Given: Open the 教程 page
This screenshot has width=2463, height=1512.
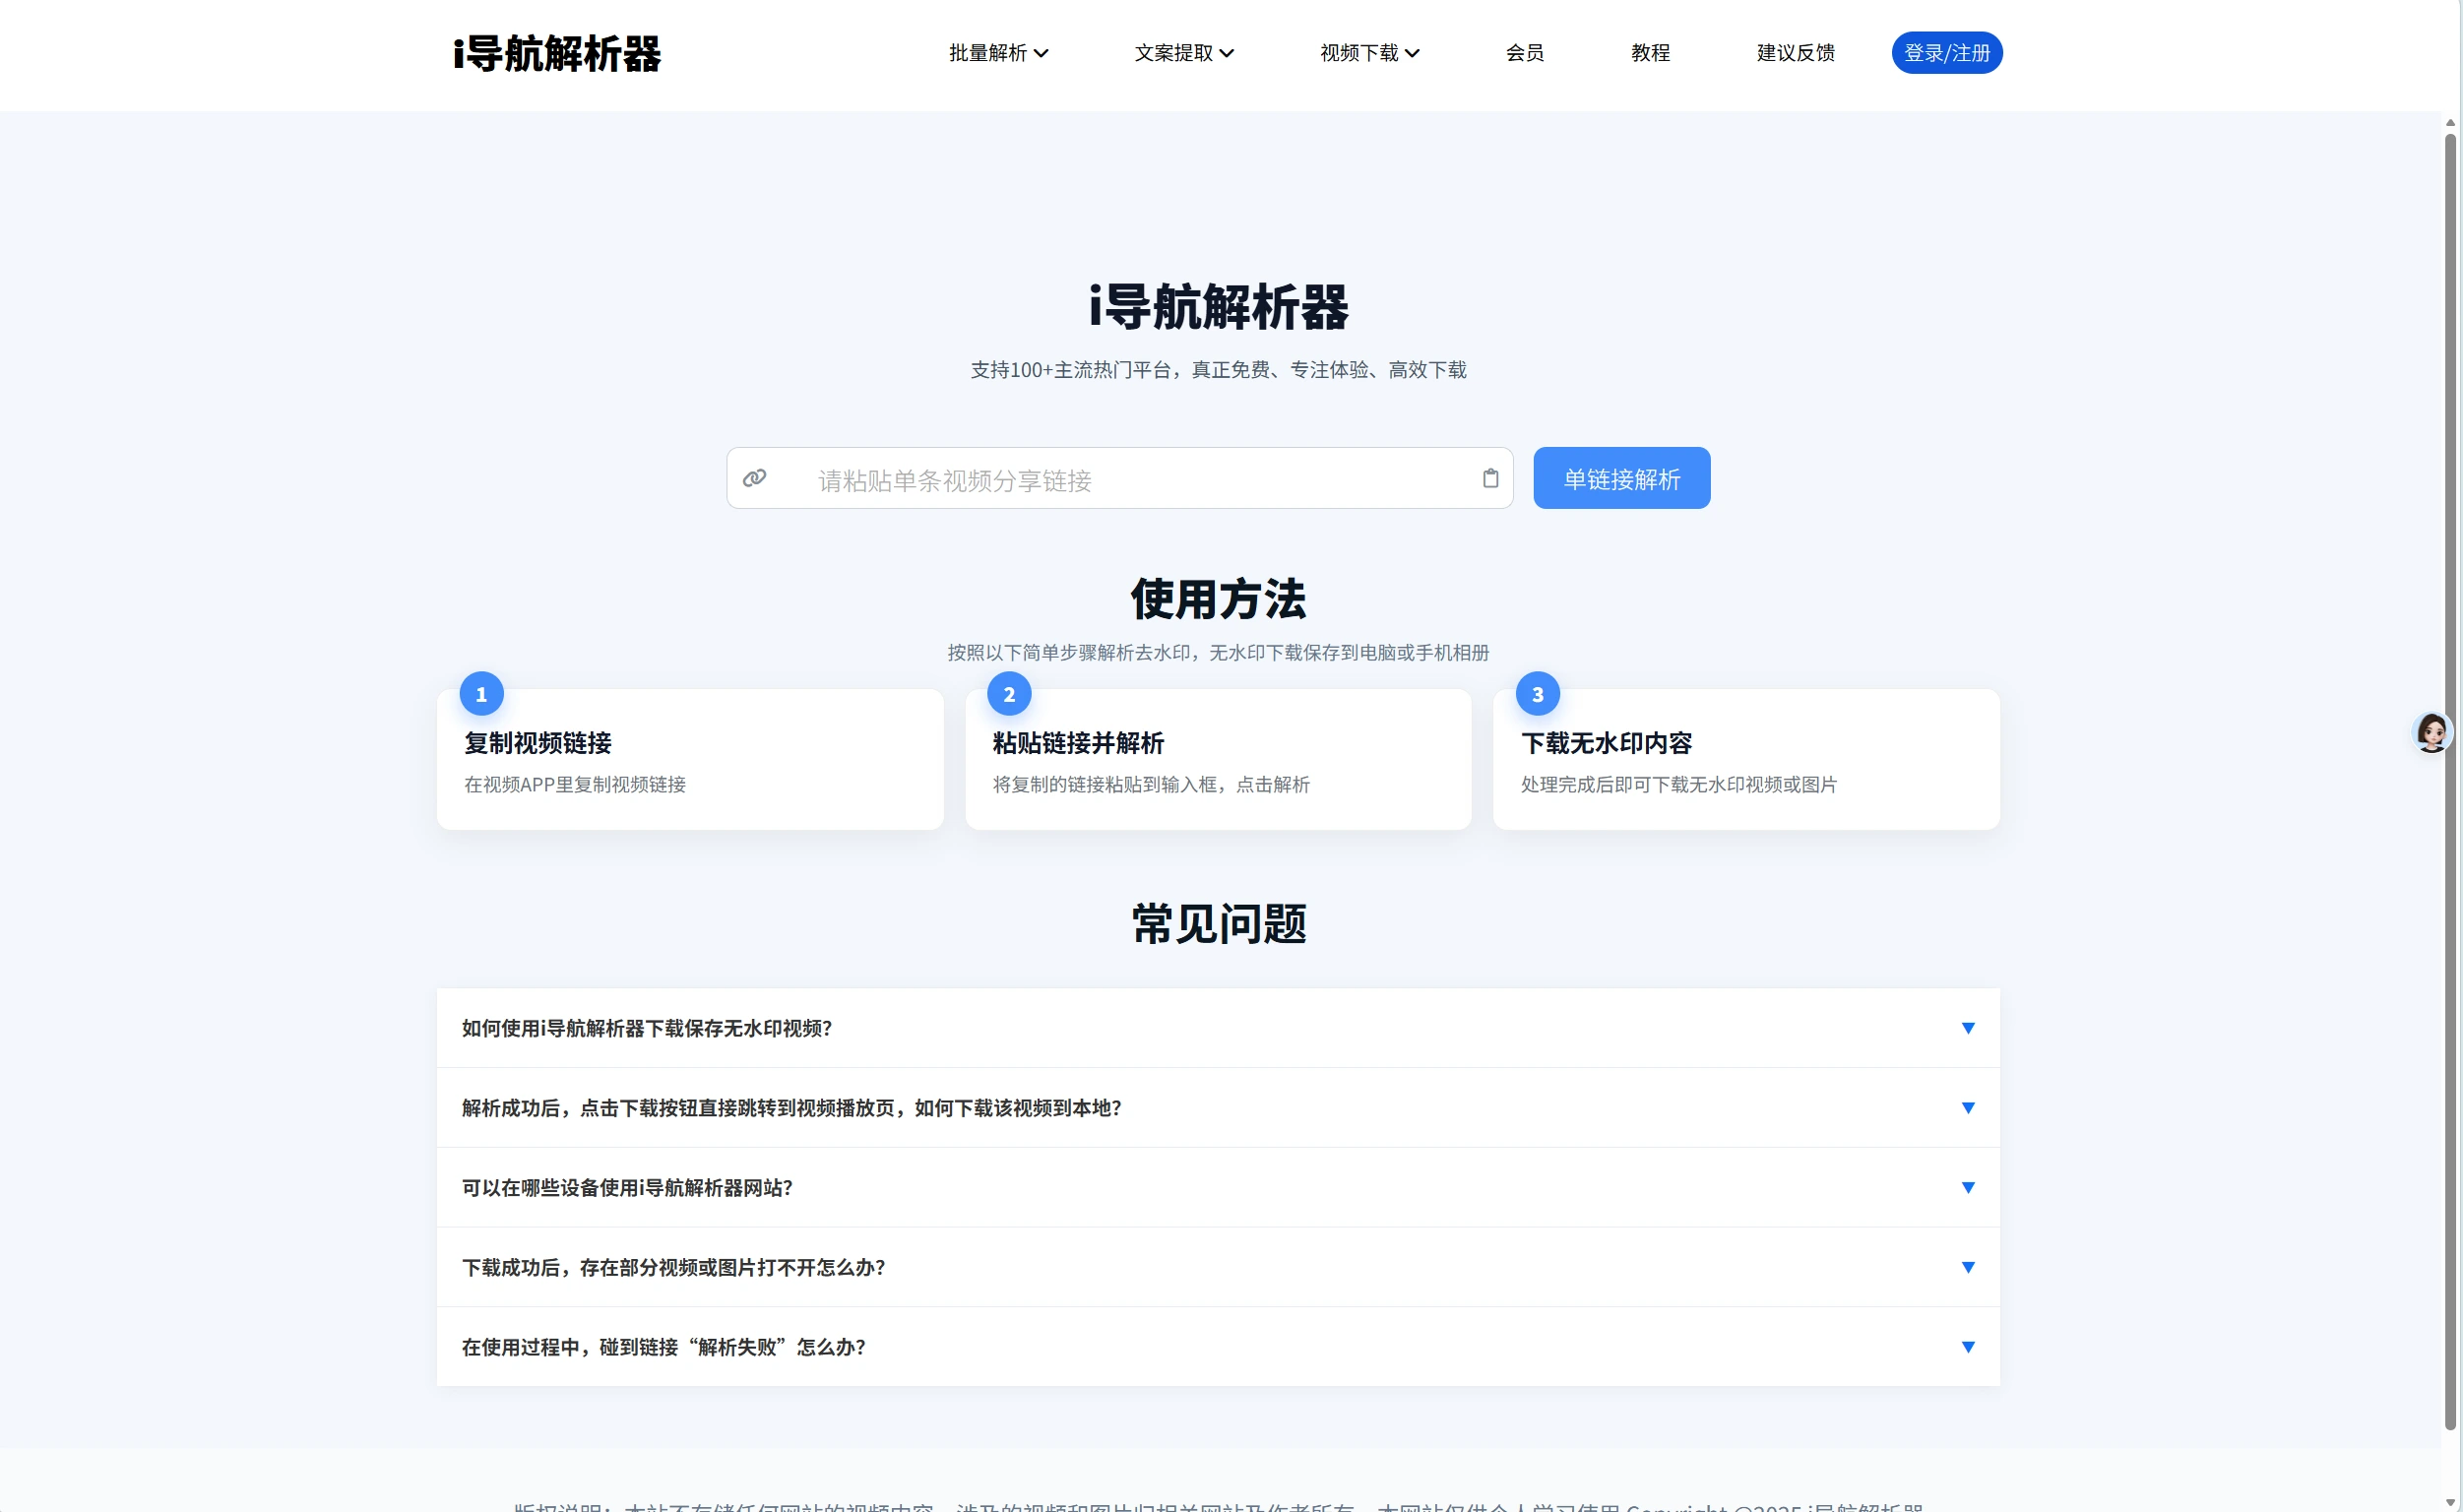Looking at the screenshot, I should pyautogui.click(x=1650, y=53).
